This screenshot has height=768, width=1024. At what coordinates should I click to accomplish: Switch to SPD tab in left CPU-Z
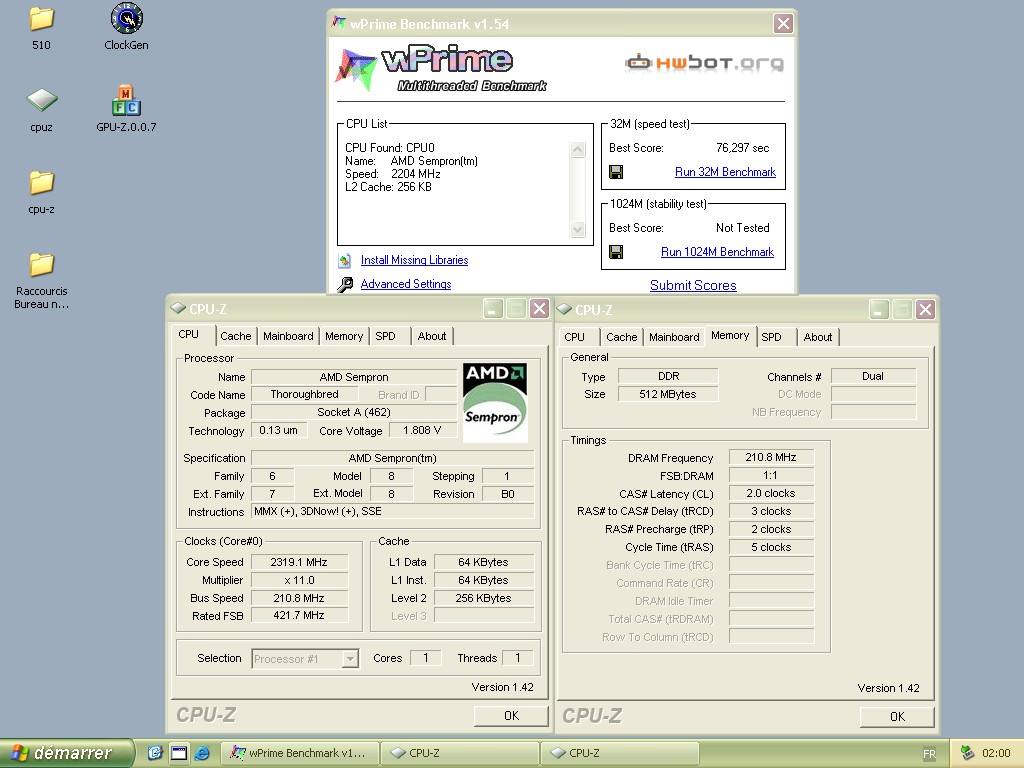pyautogui.click(x=385, y=336)
